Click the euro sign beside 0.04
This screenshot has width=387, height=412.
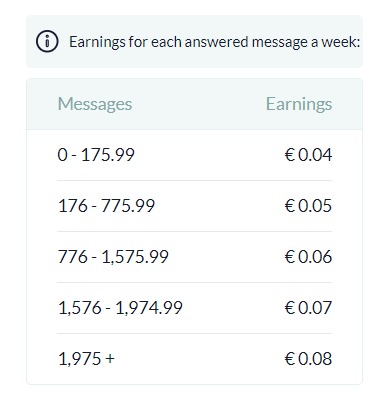pyautogui.click(x=290, y=155)
